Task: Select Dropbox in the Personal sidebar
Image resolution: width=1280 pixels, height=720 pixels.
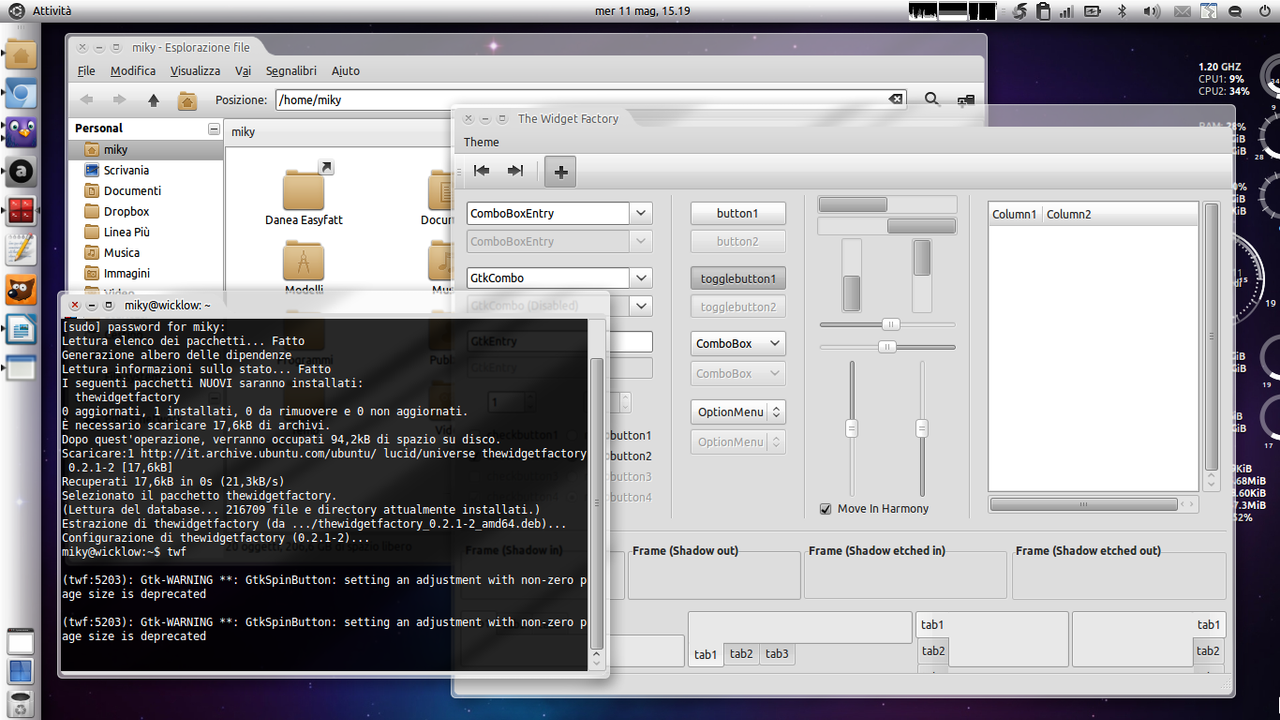Action: pyautogui.click(x=126, y=211)
